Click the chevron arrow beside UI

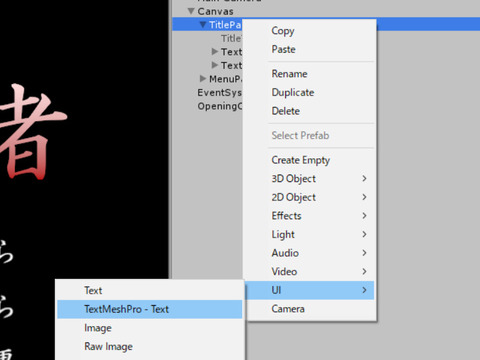tap(364, 290)
